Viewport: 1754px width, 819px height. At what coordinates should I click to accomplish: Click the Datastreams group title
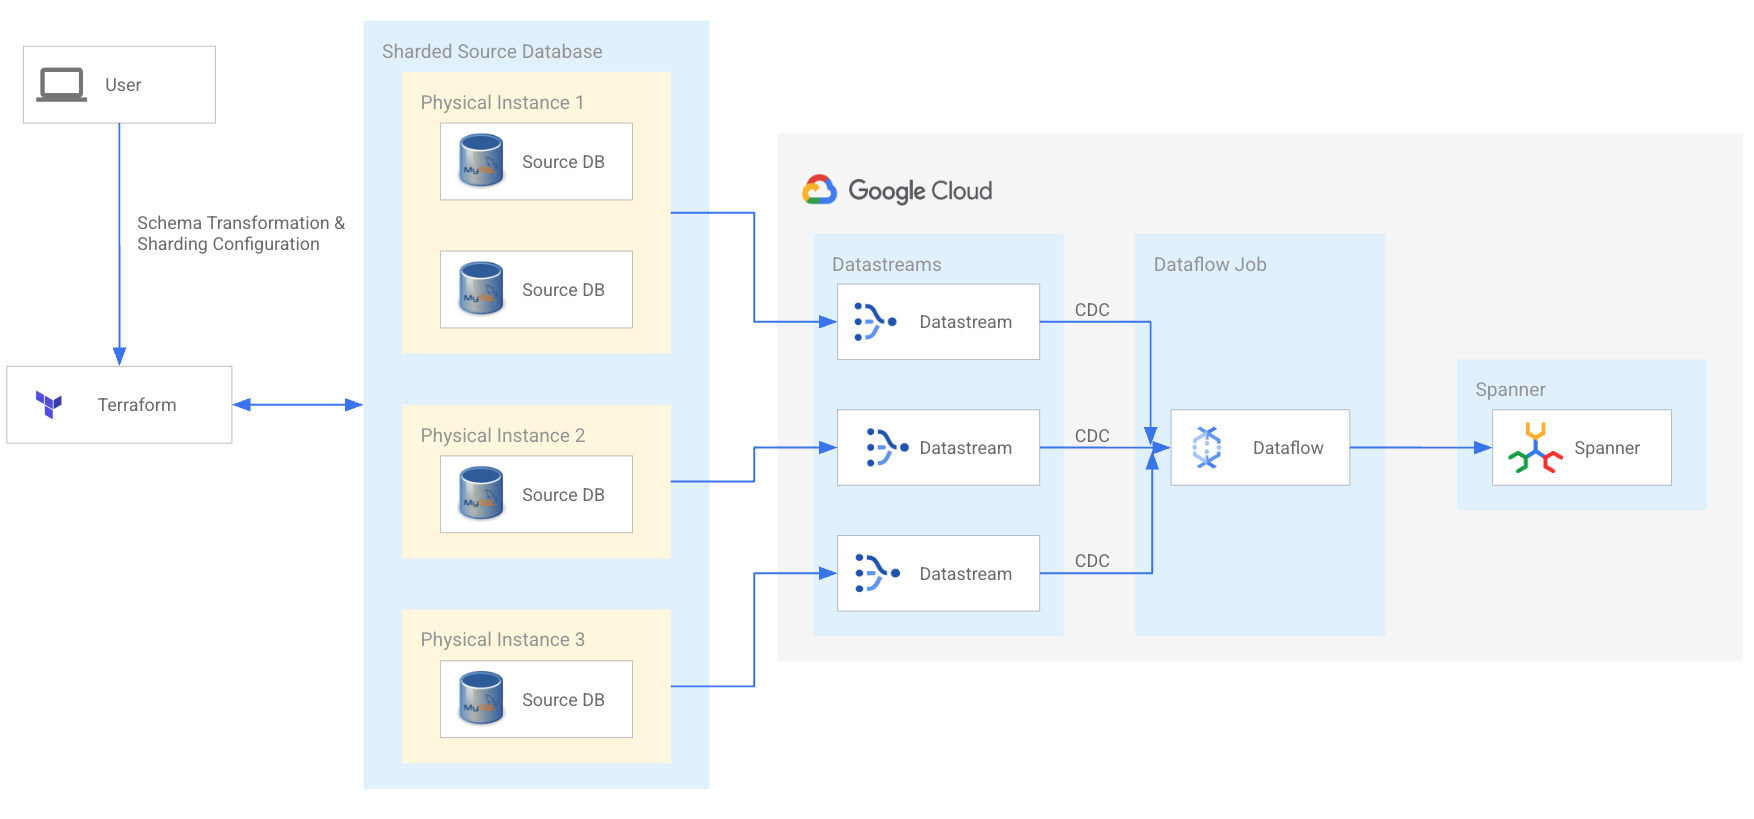[886, 265]
